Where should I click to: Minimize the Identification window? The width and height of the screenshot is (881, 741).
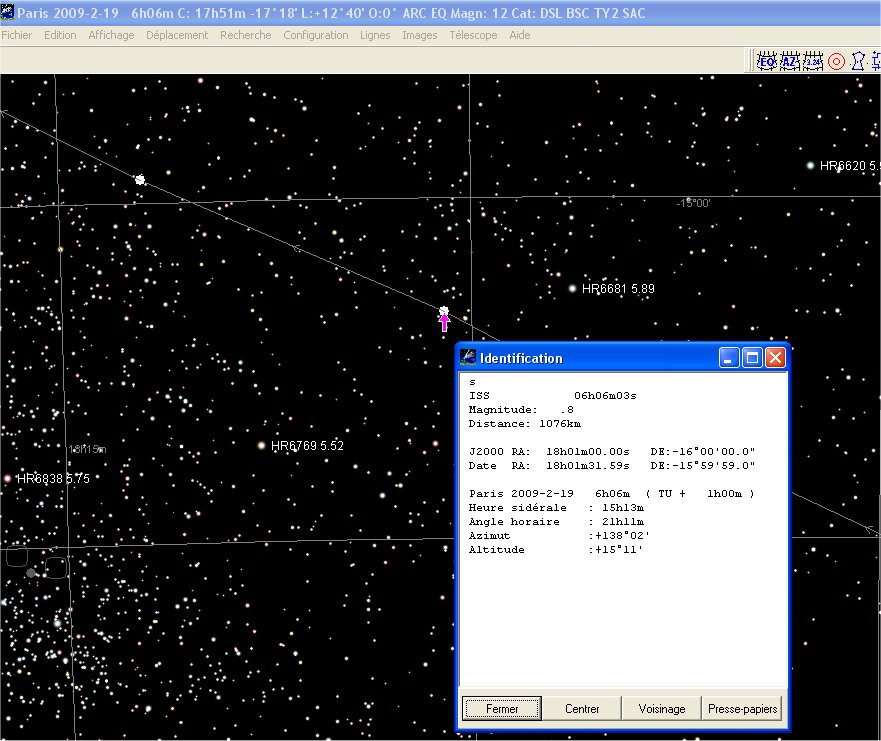click(729, 358)
